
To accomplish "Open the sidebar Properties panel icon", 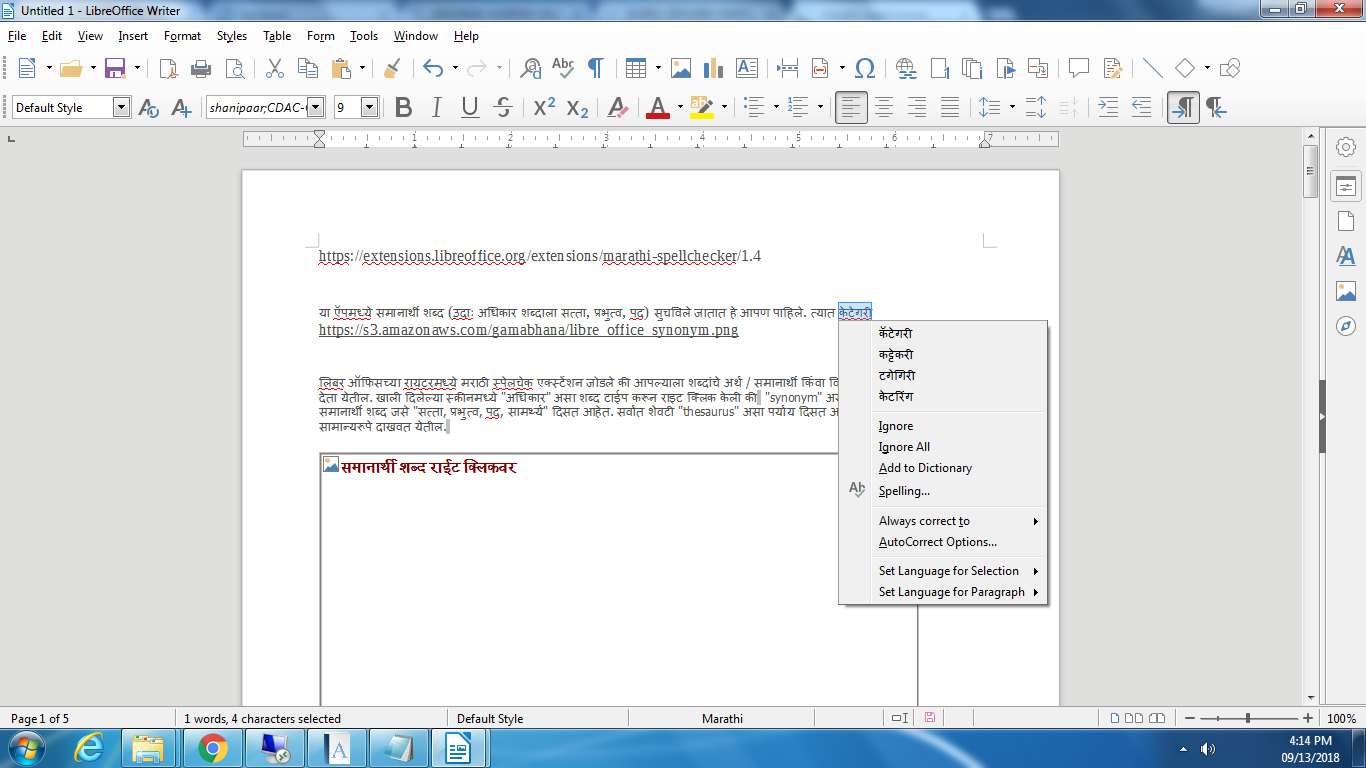I will (x=1346, y=187).
